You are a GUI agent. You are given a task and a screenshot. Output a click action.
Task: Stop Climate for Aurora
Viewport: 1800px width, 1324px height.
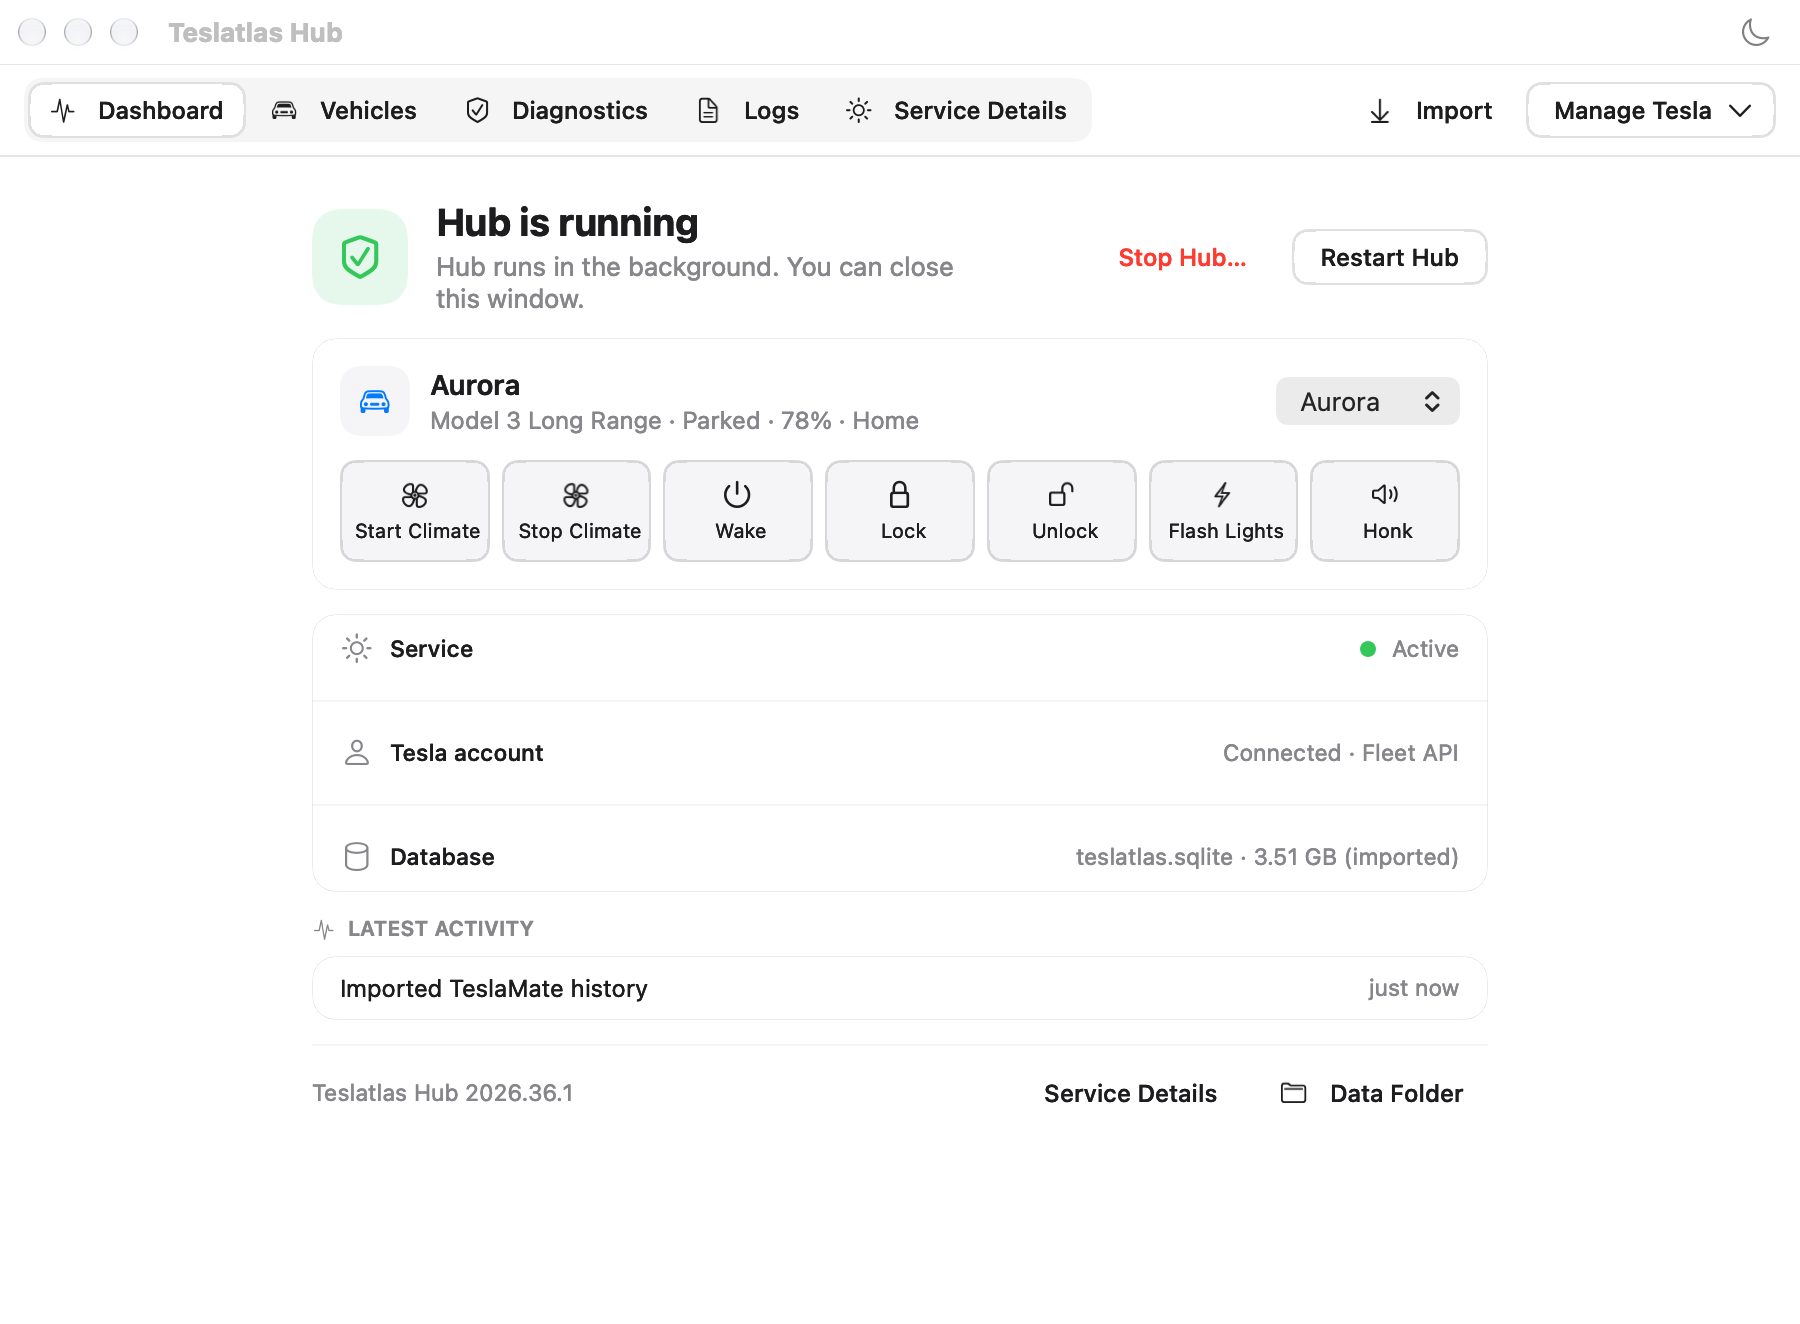577,511
